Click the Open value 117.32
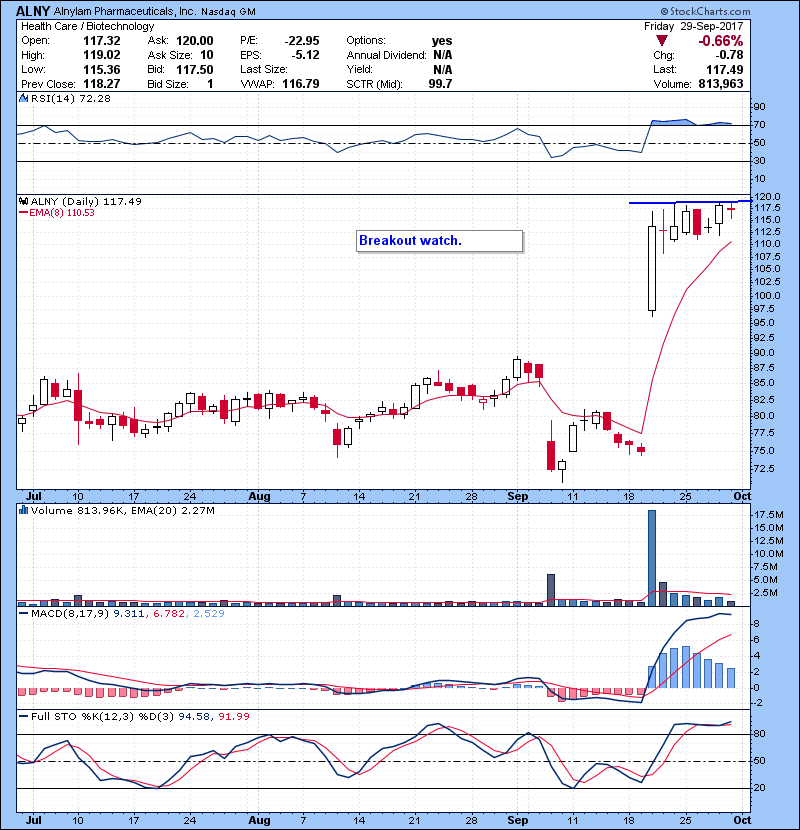Viewport: 800px width, 830px height. pos(102,41)
